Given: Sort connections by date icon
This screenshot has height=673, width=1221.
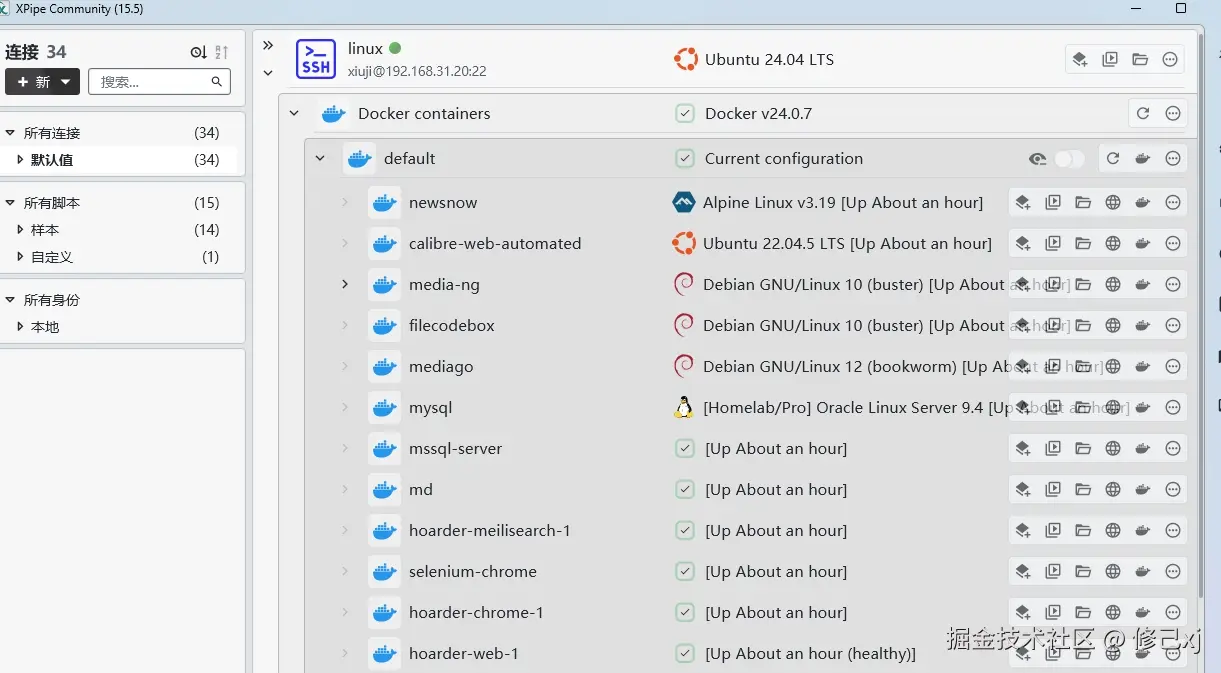Looking at the screenshot, I should (x=199, y=52).
